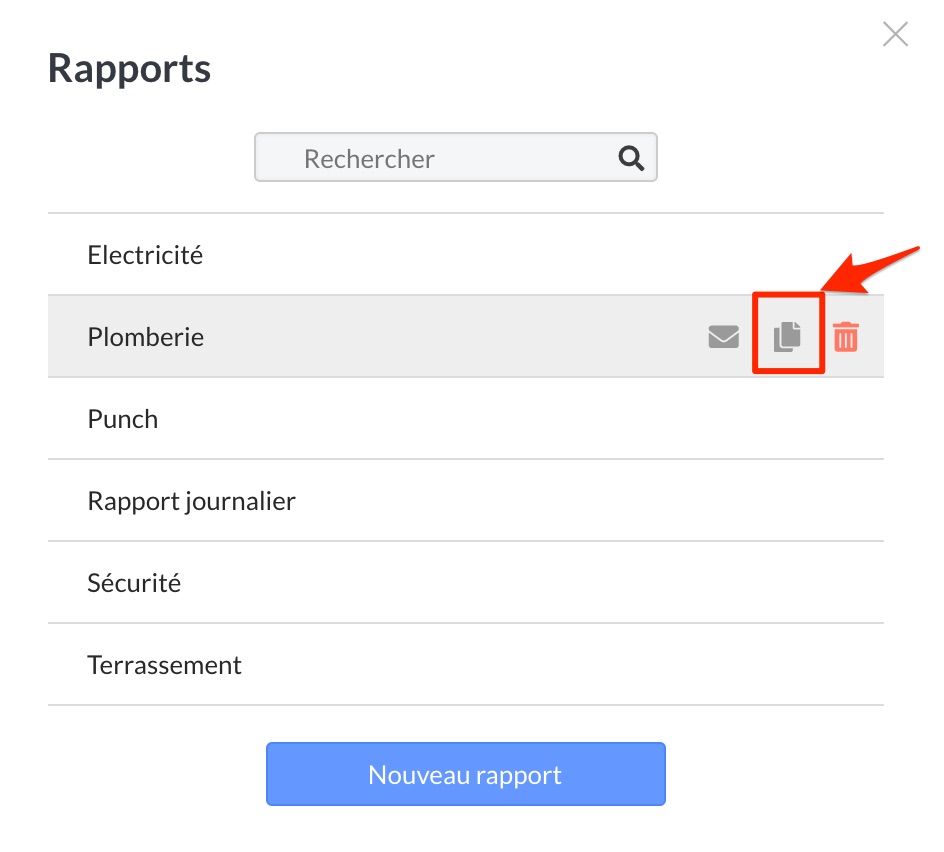
Task: Click the Rechercher placeholder text
Action: tap(369, 159)
